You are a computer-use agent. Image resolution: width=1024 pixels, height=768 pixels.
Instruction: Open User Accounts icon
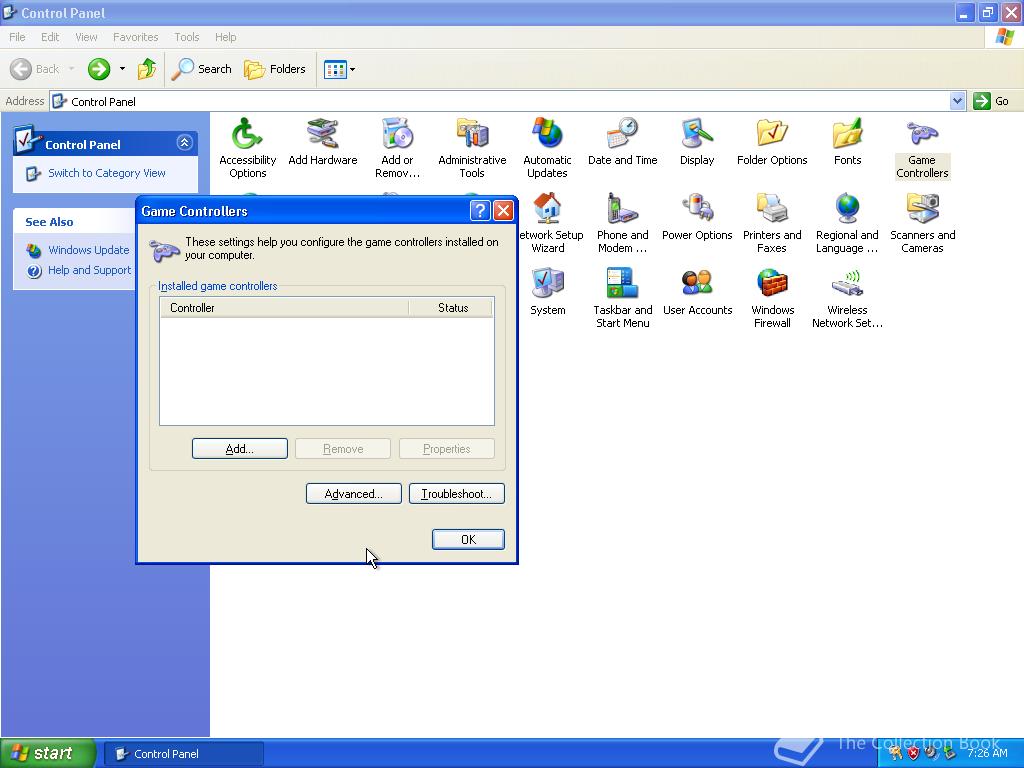click(x=697, y=292)
